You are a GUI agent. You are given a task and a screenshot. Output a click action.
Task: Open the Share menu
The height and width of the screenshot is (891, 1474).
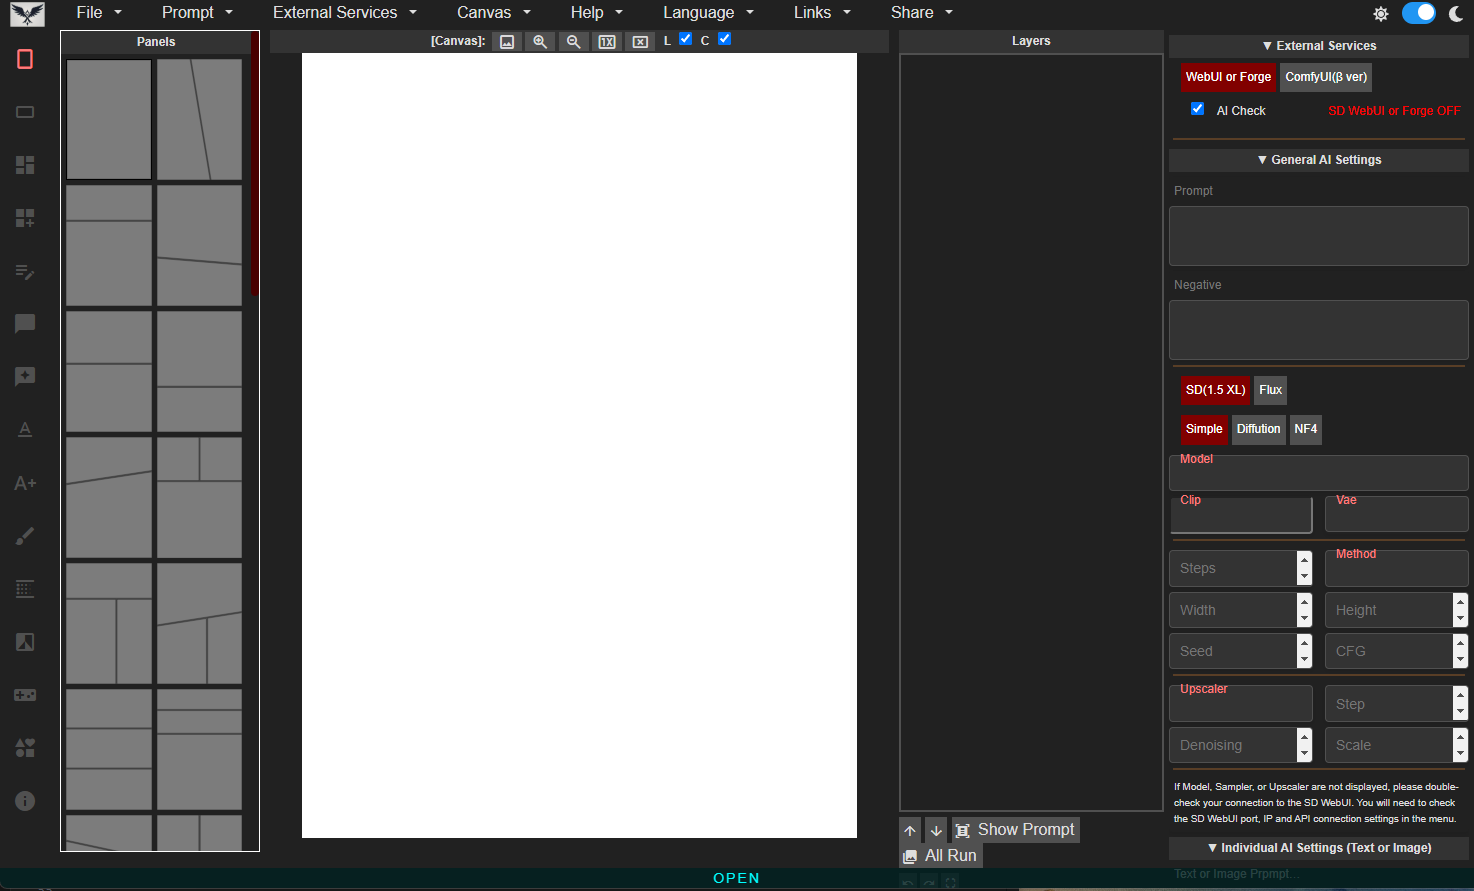(921, 13)
